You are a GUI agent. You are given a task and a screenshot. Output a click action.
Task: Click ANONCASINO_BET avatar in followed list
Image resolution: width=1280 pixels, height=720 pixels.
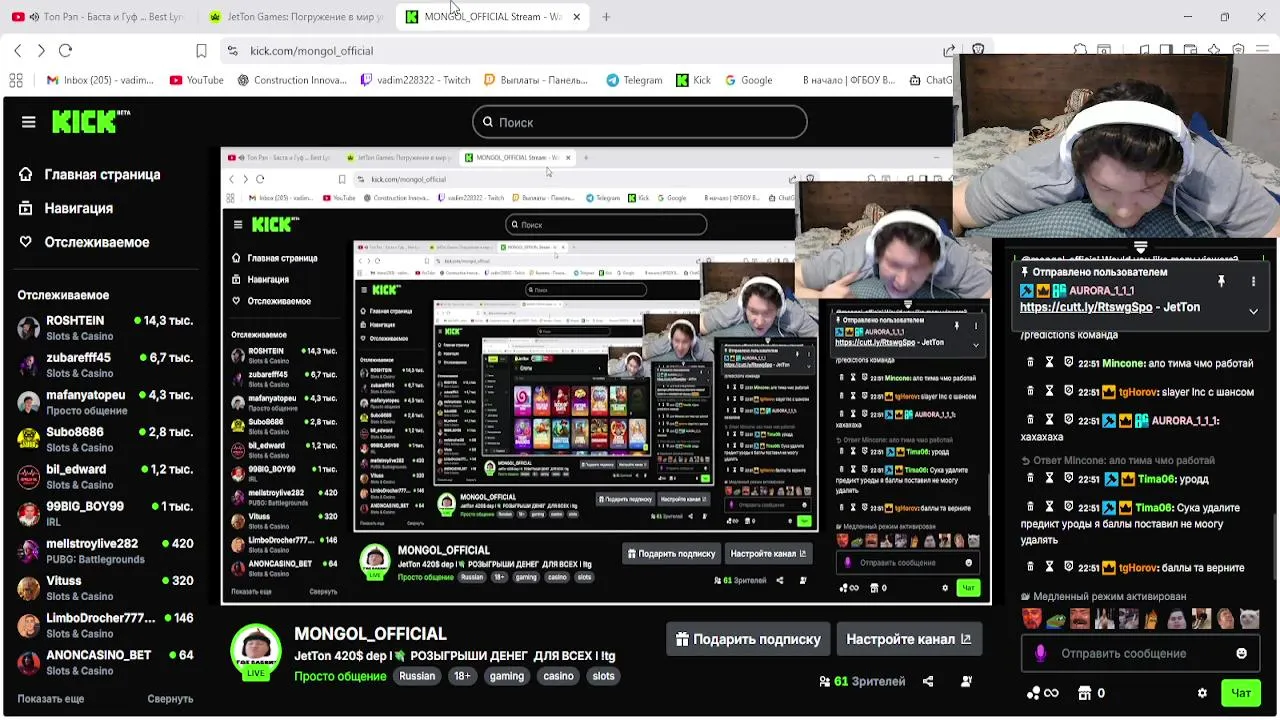pyautogui.click(x=29, y=662)
